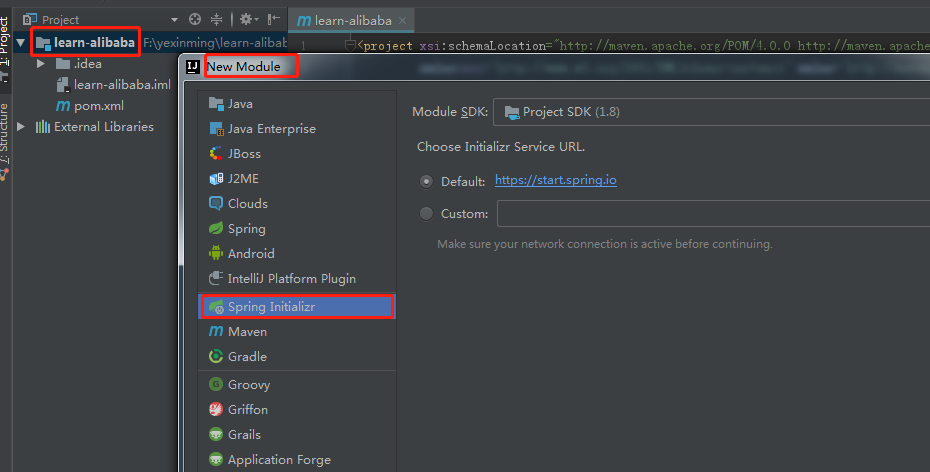Open Project panel settings gear
Viewport: 930px width, 472px height.
click(249, 20)
